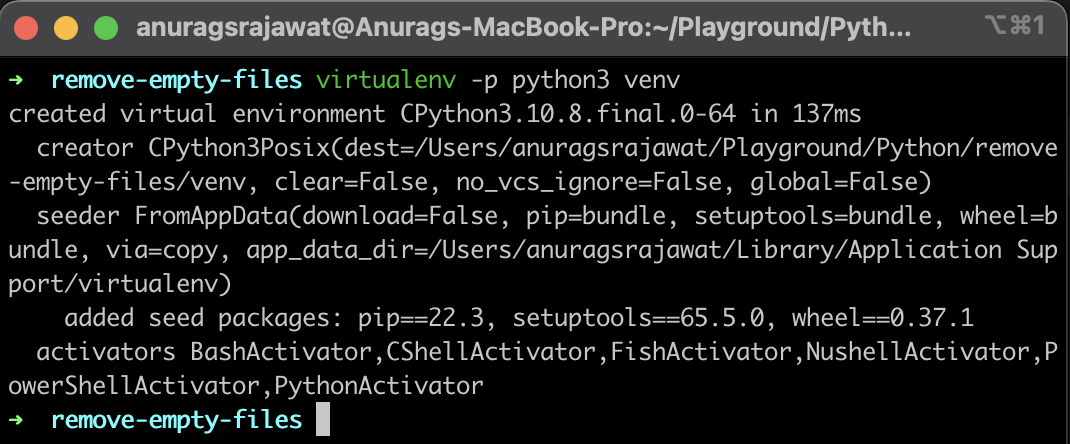
Task: Click the 'venv' argument in command
Action: point(652,80)
